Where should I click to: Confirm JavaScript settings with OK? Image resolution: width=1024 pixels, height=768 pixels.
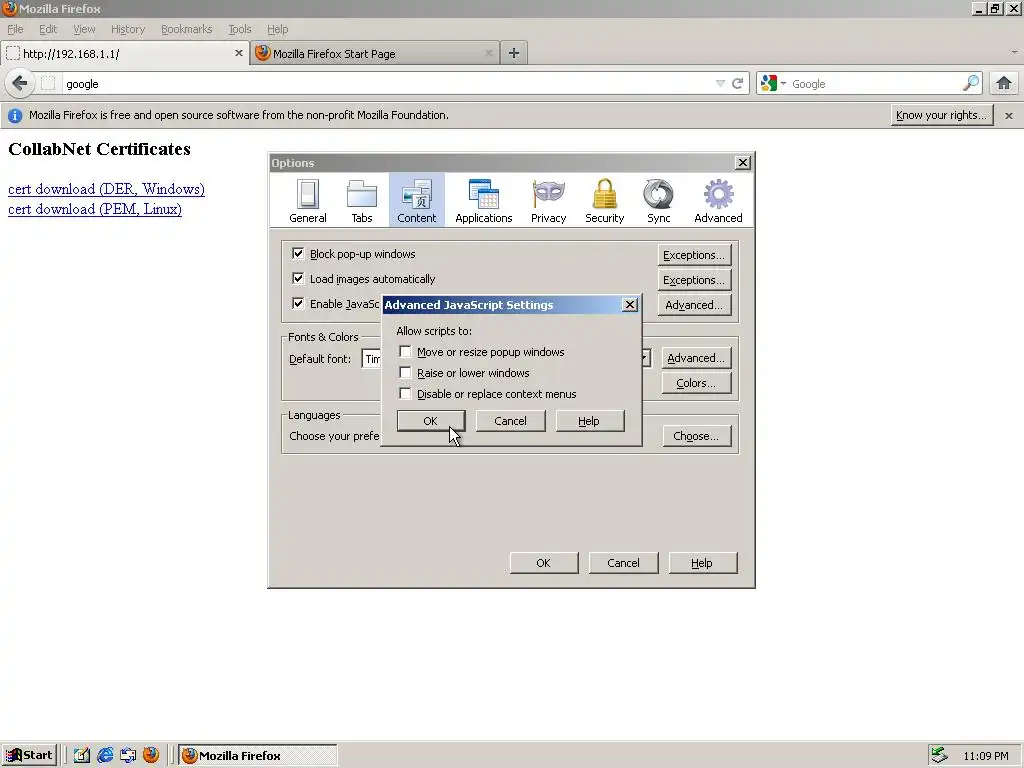tap(431, 421)
